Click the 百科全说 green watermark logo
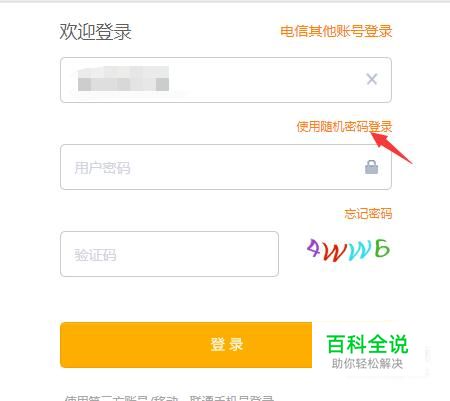Image resolution: width=450 pixels, height=401 pixels. point(367,344)
